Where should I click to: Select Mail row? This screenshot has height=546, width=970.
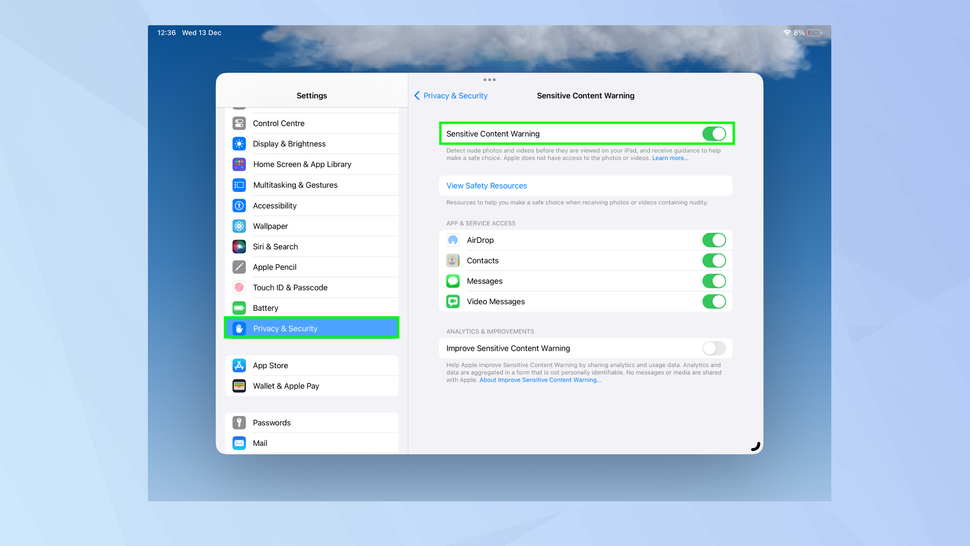312,443
